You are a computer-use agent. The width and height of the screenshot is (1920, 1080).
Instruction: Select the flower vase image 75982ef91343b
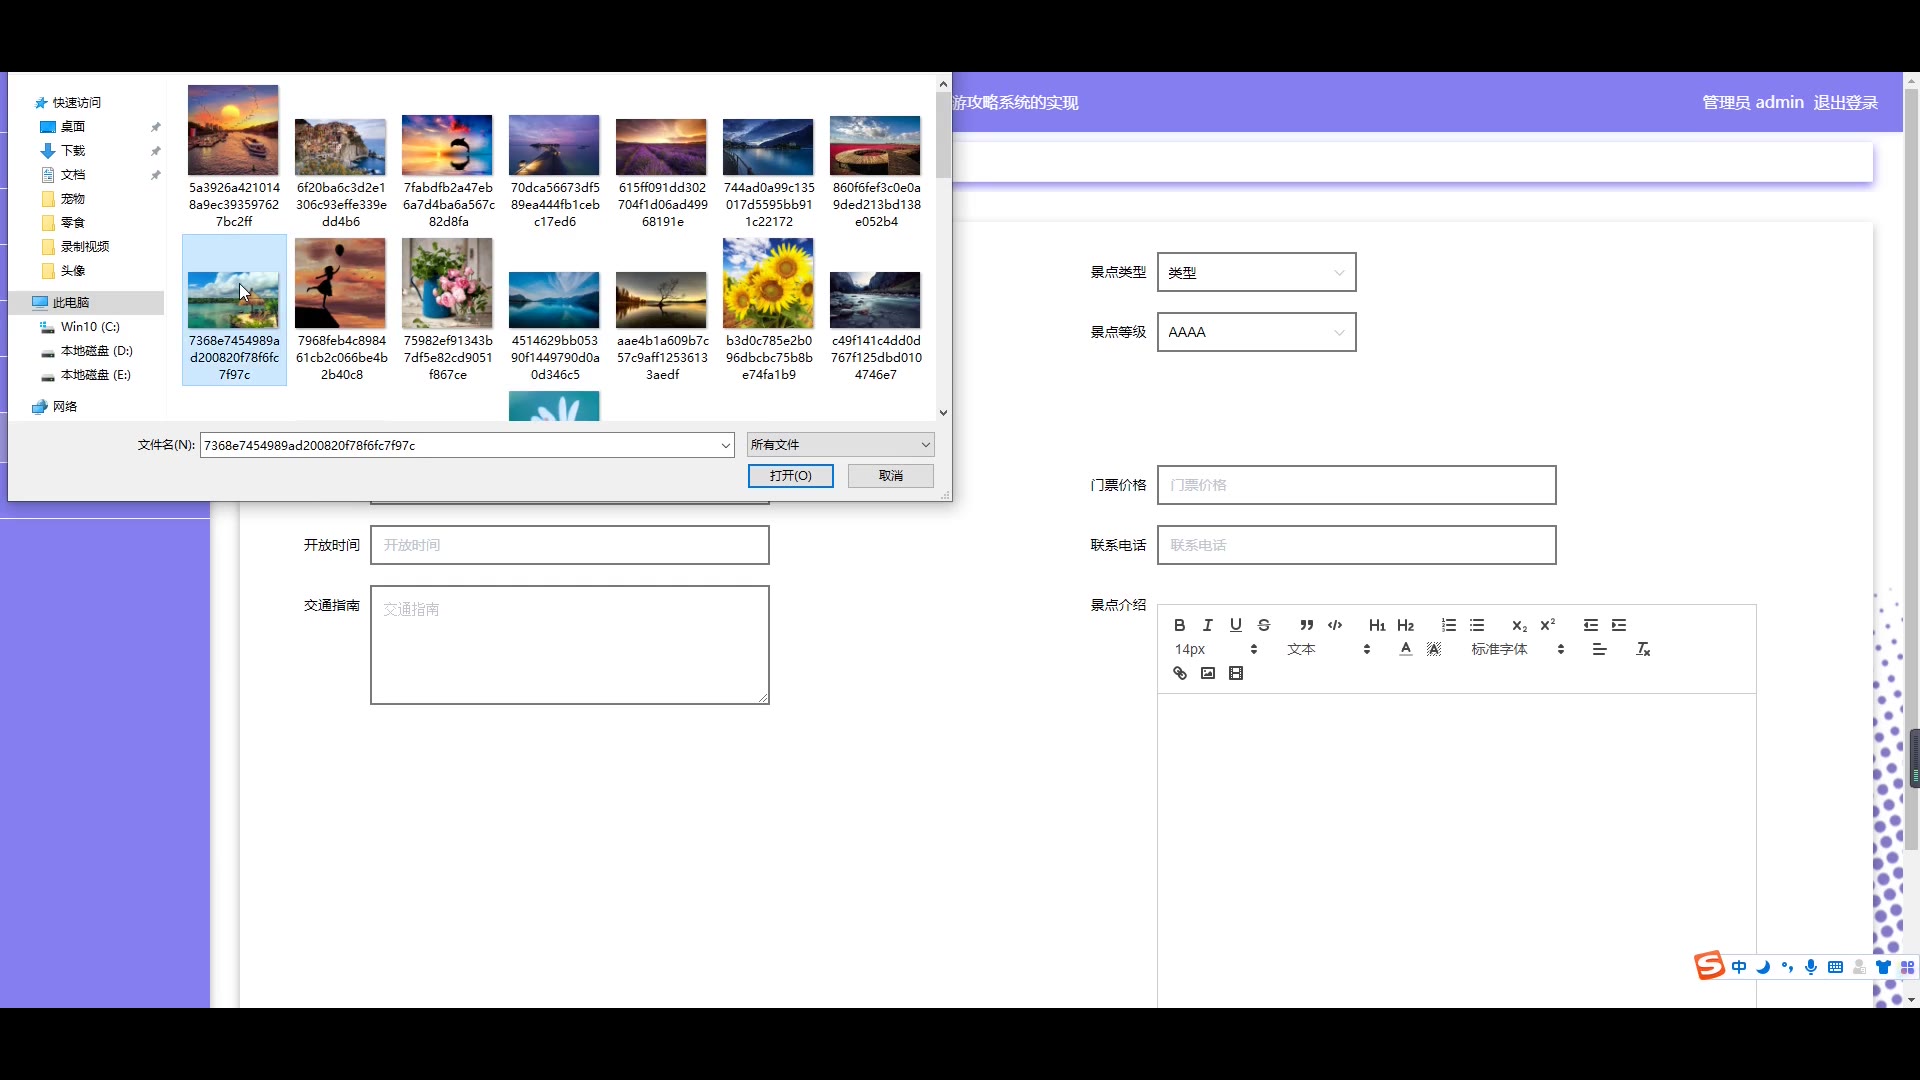pos(447,310)
